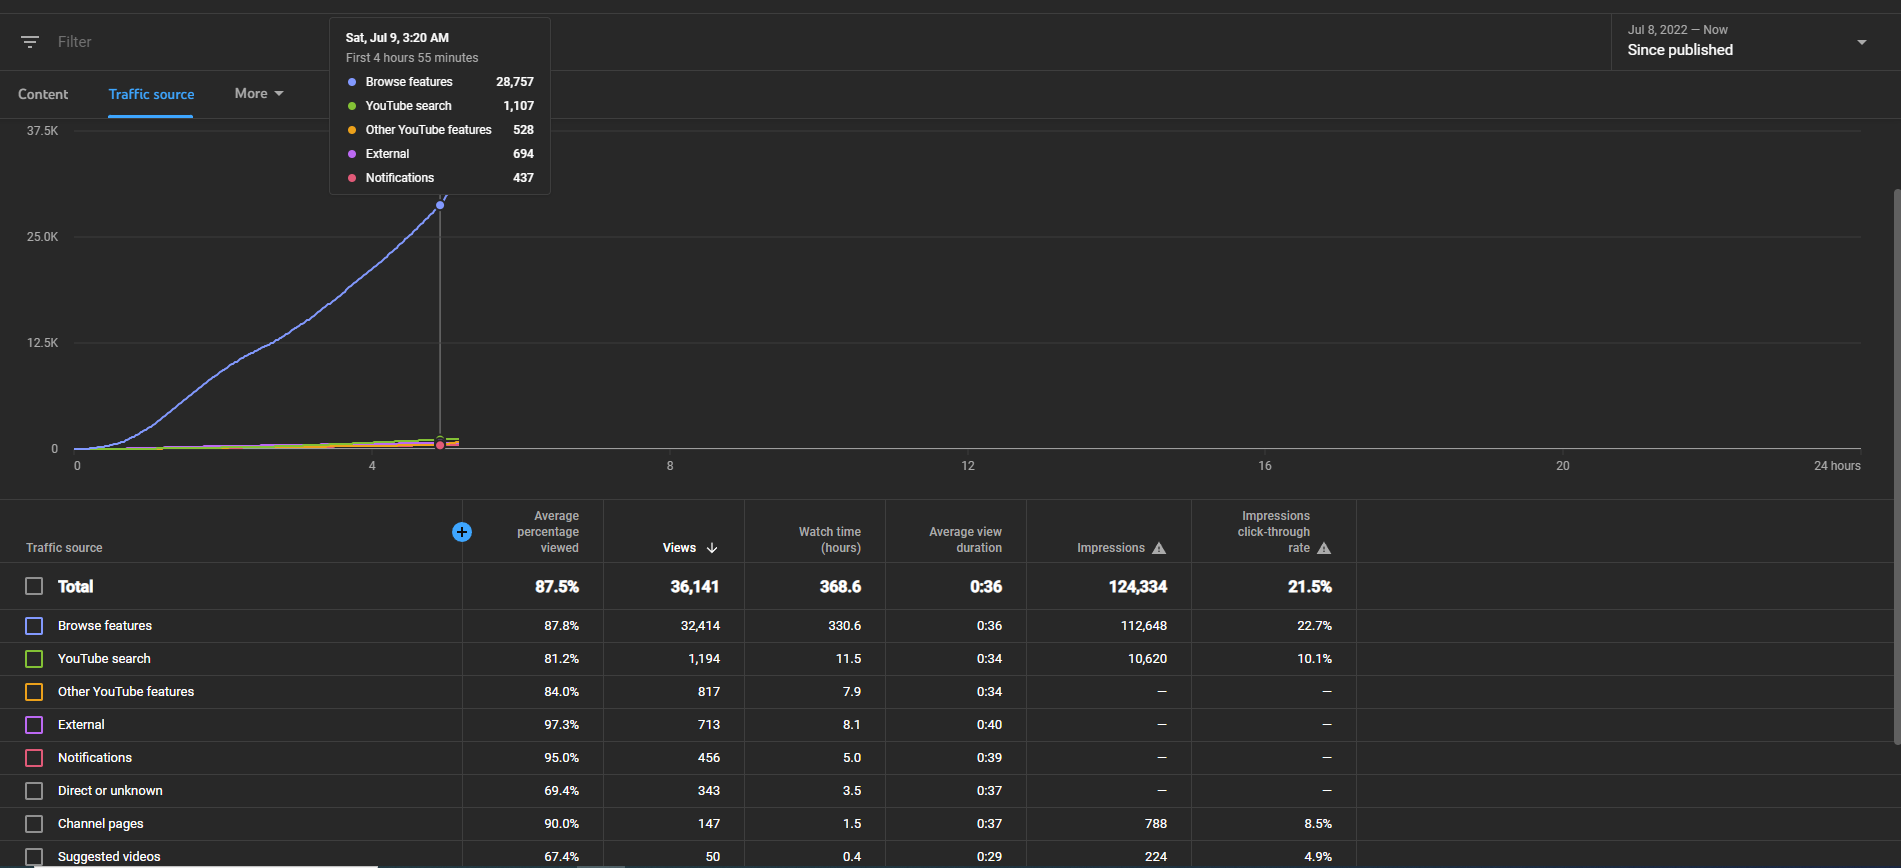Toggle the Total row checkbox
Image resolution: width=1901 pixels, height=868 pixels.
click(34, 586)
